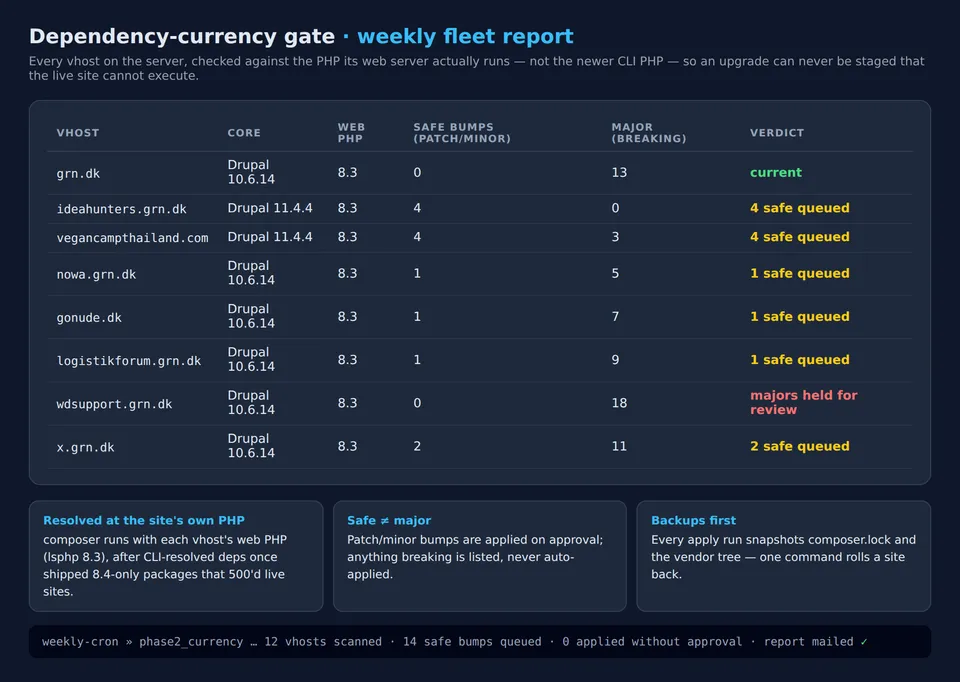Screen dimensions: 960x682
Task: Click 'Drupal 11.4.4' core for ideahunters.grn.dk
Action: (x=270, y=208)
